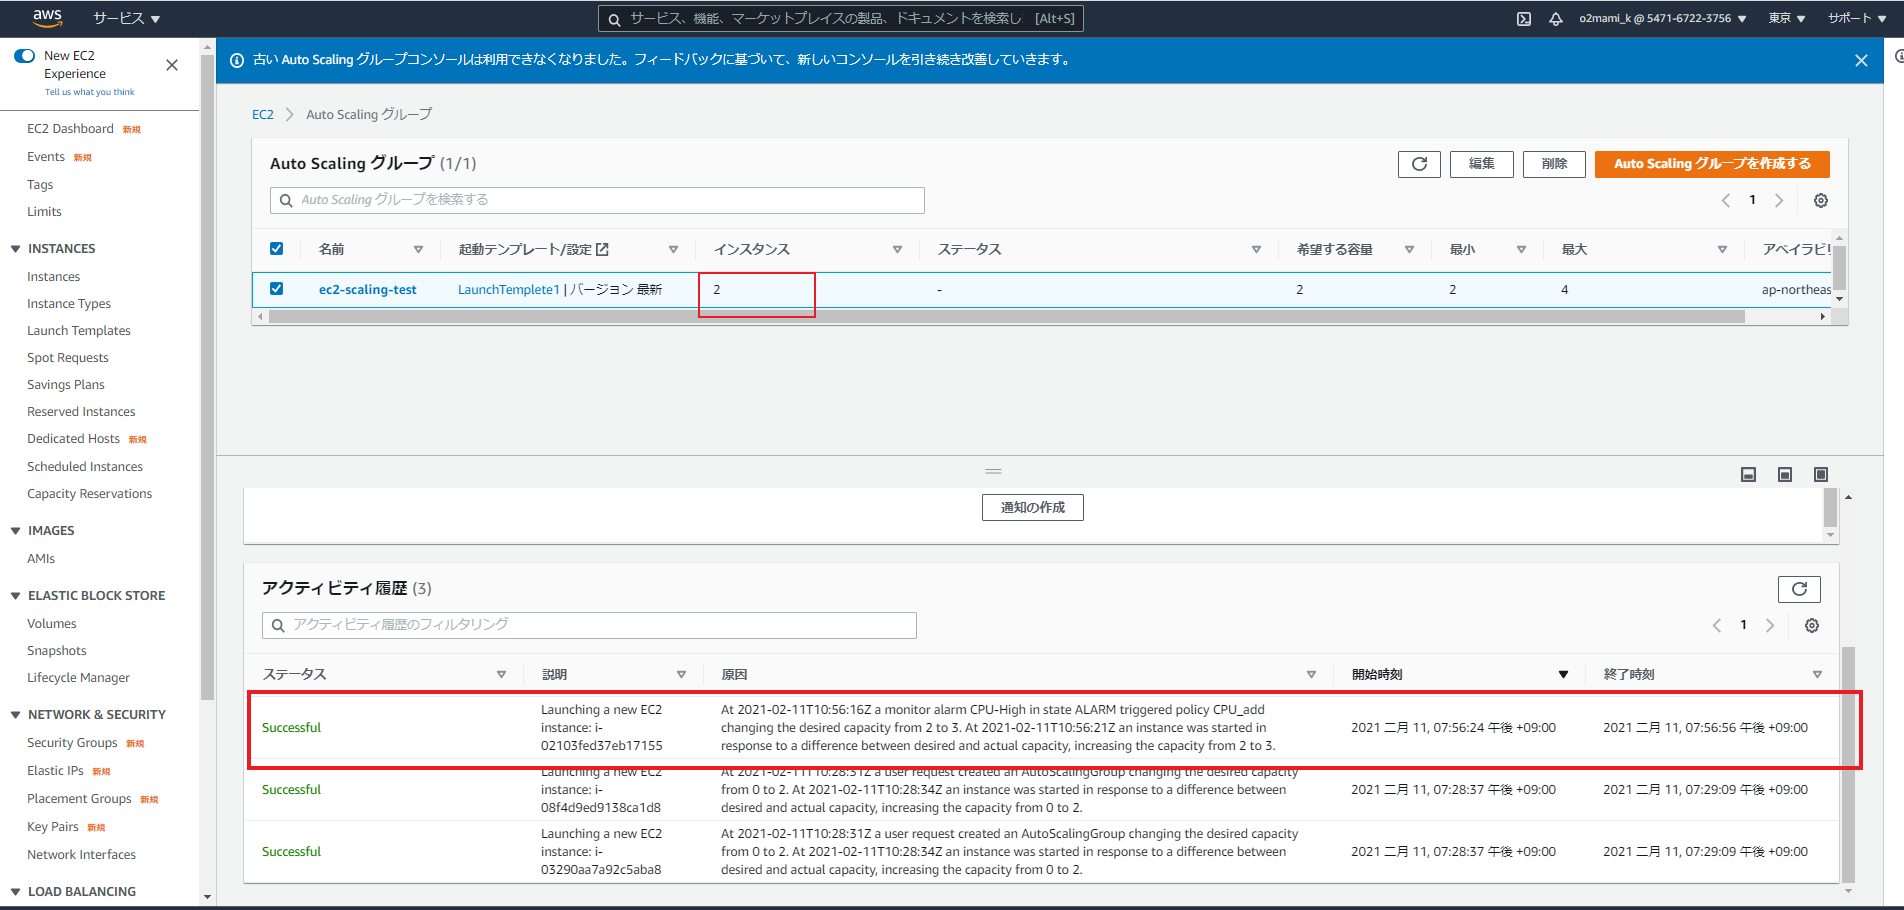Click the activity history vertical scrollbar
1904x910 pixels.
tap(1848, 765)
